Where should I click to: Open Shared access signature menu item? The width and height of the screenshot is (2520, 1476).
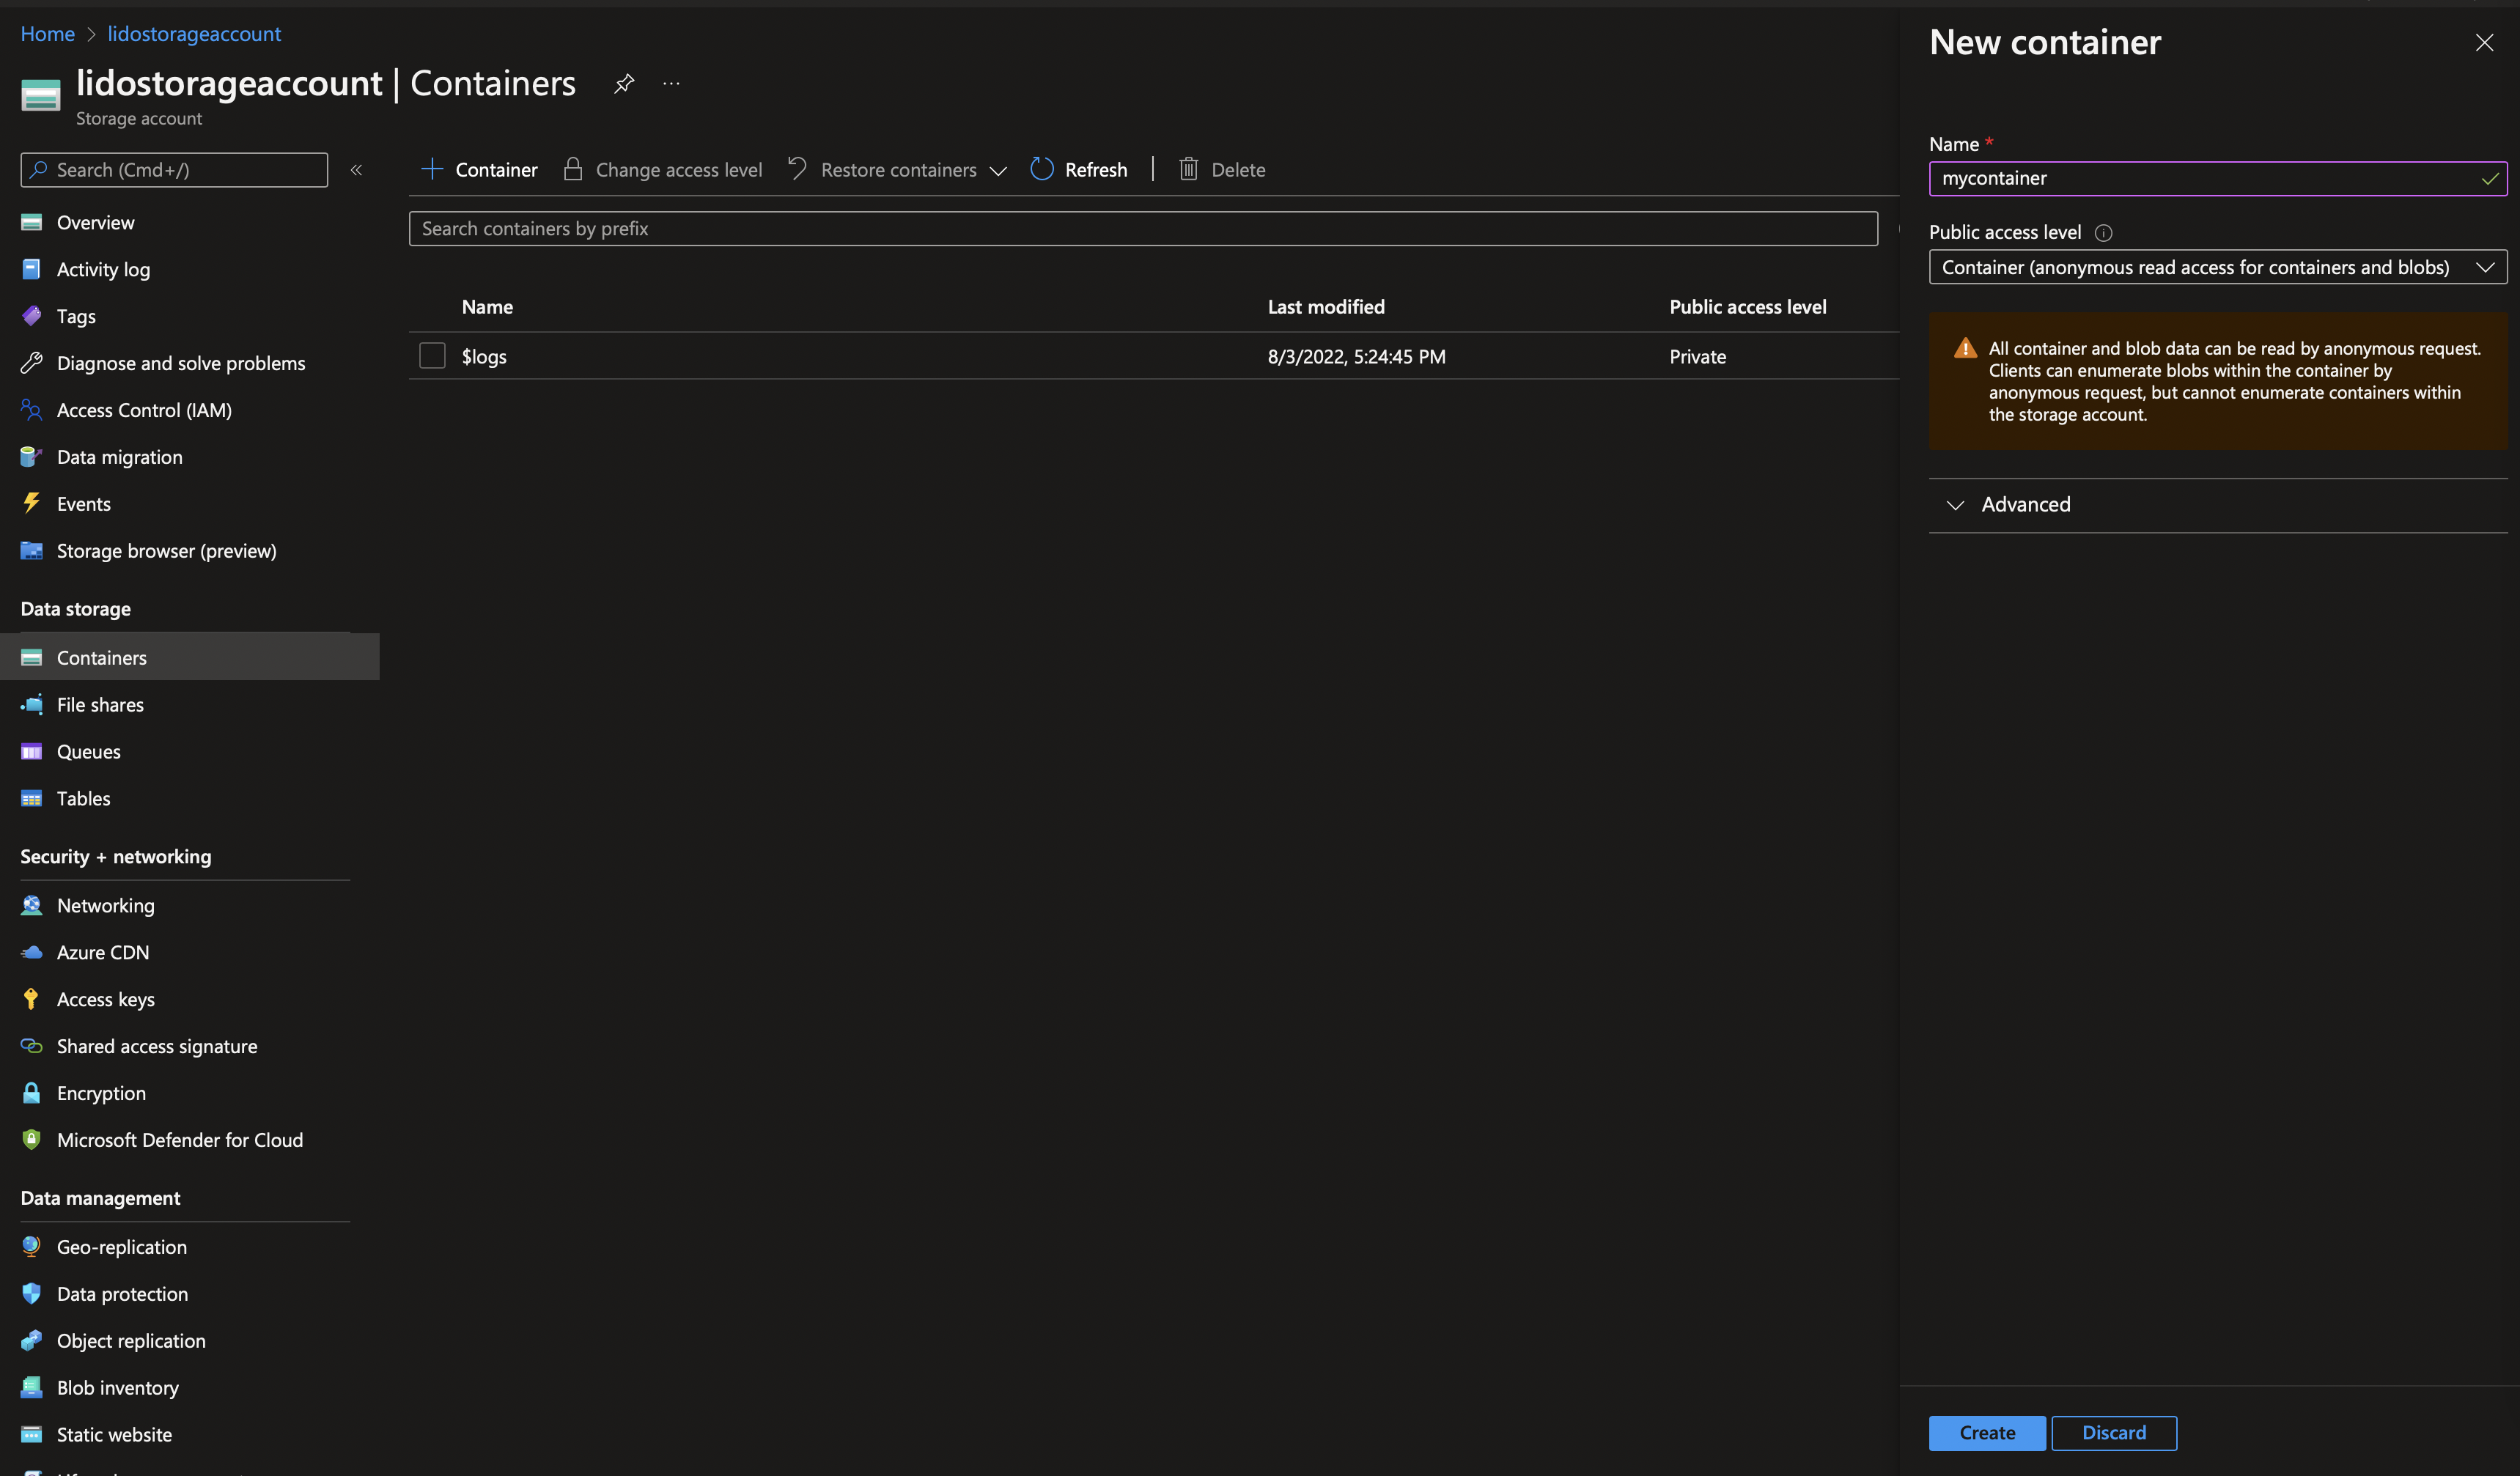(x=190, y=1046)
